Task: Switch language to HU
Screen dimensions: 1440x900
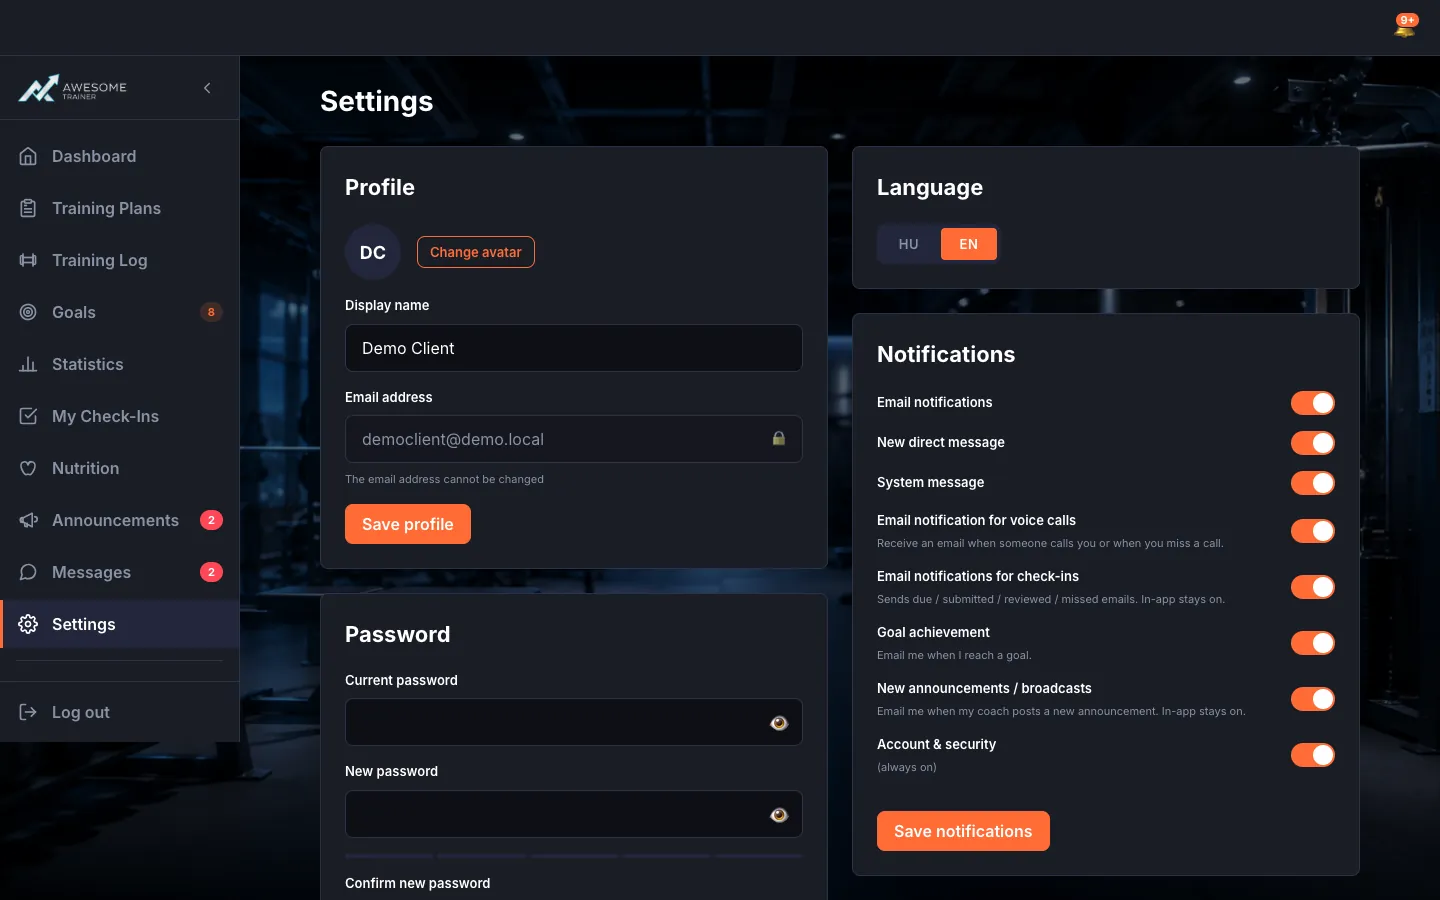Action: 909,244
